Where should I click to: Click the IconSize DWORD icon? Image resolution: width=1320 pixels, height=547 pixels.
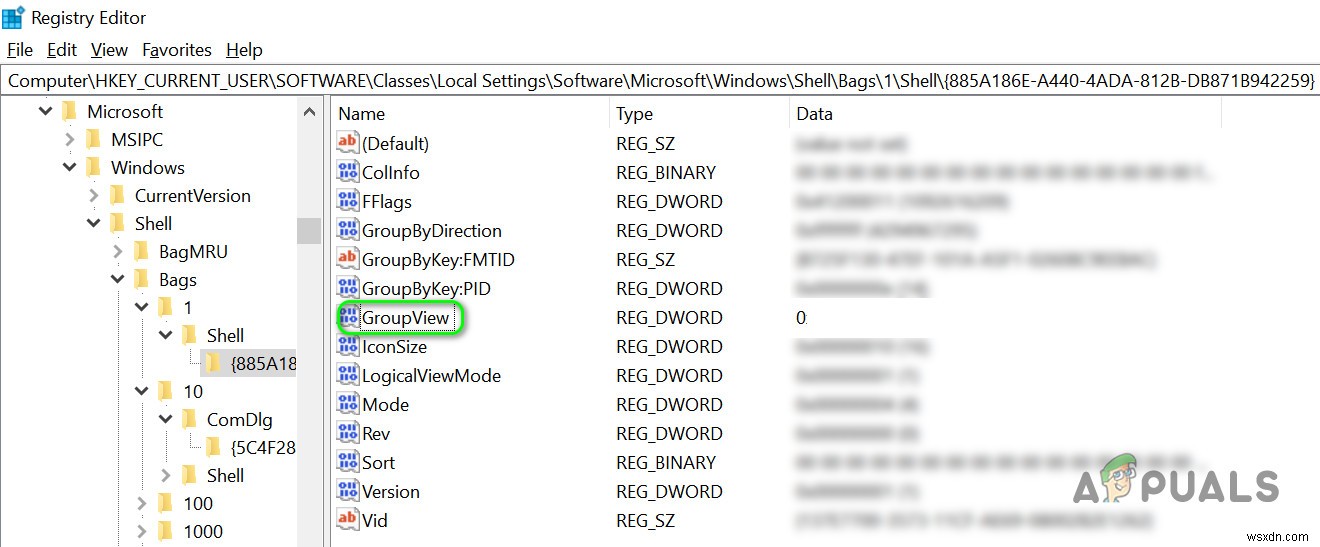[348, 346]
